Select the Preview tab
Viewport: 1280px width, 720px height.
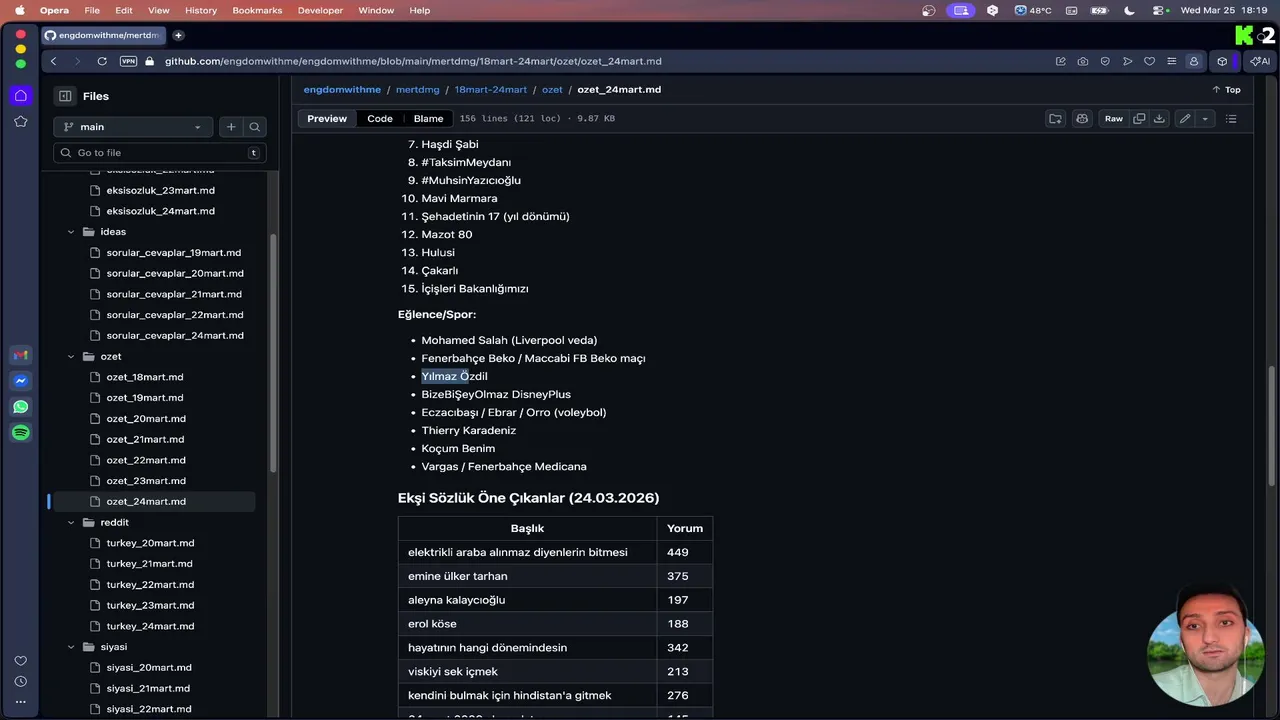coord(327,119)
